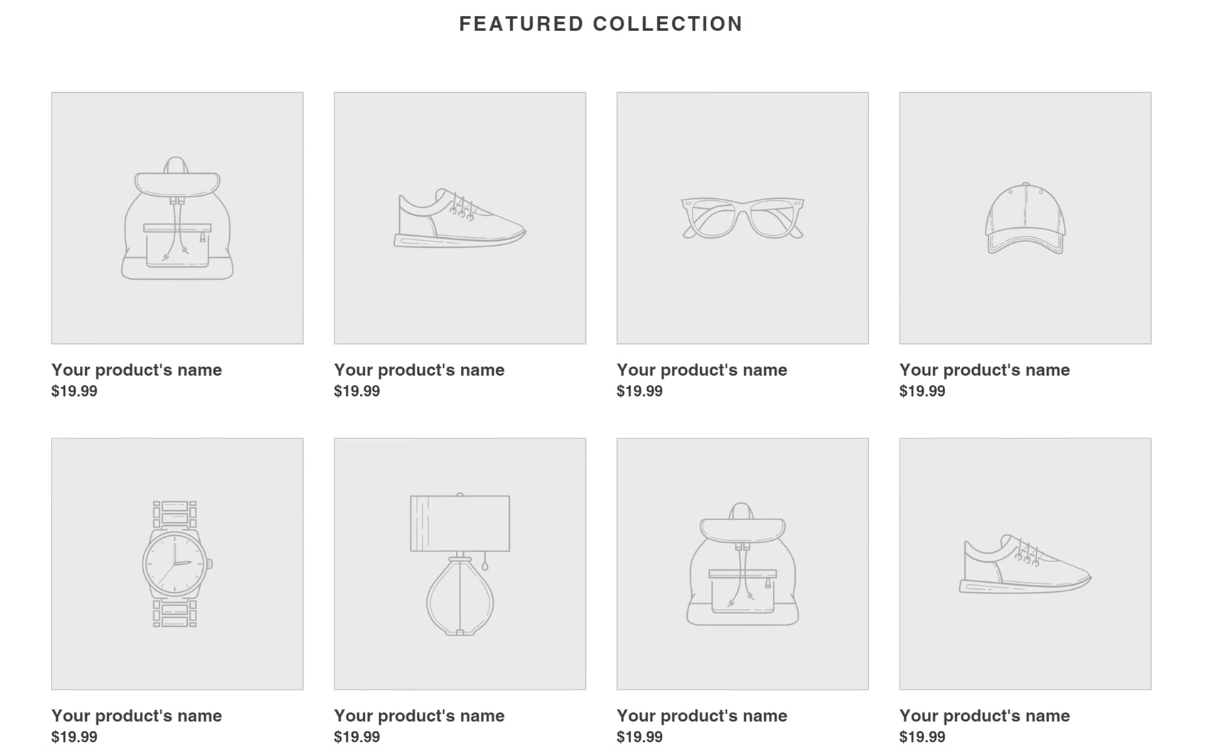
Task: Click product name under top-row backpack
Action: [x=136, y=370]
